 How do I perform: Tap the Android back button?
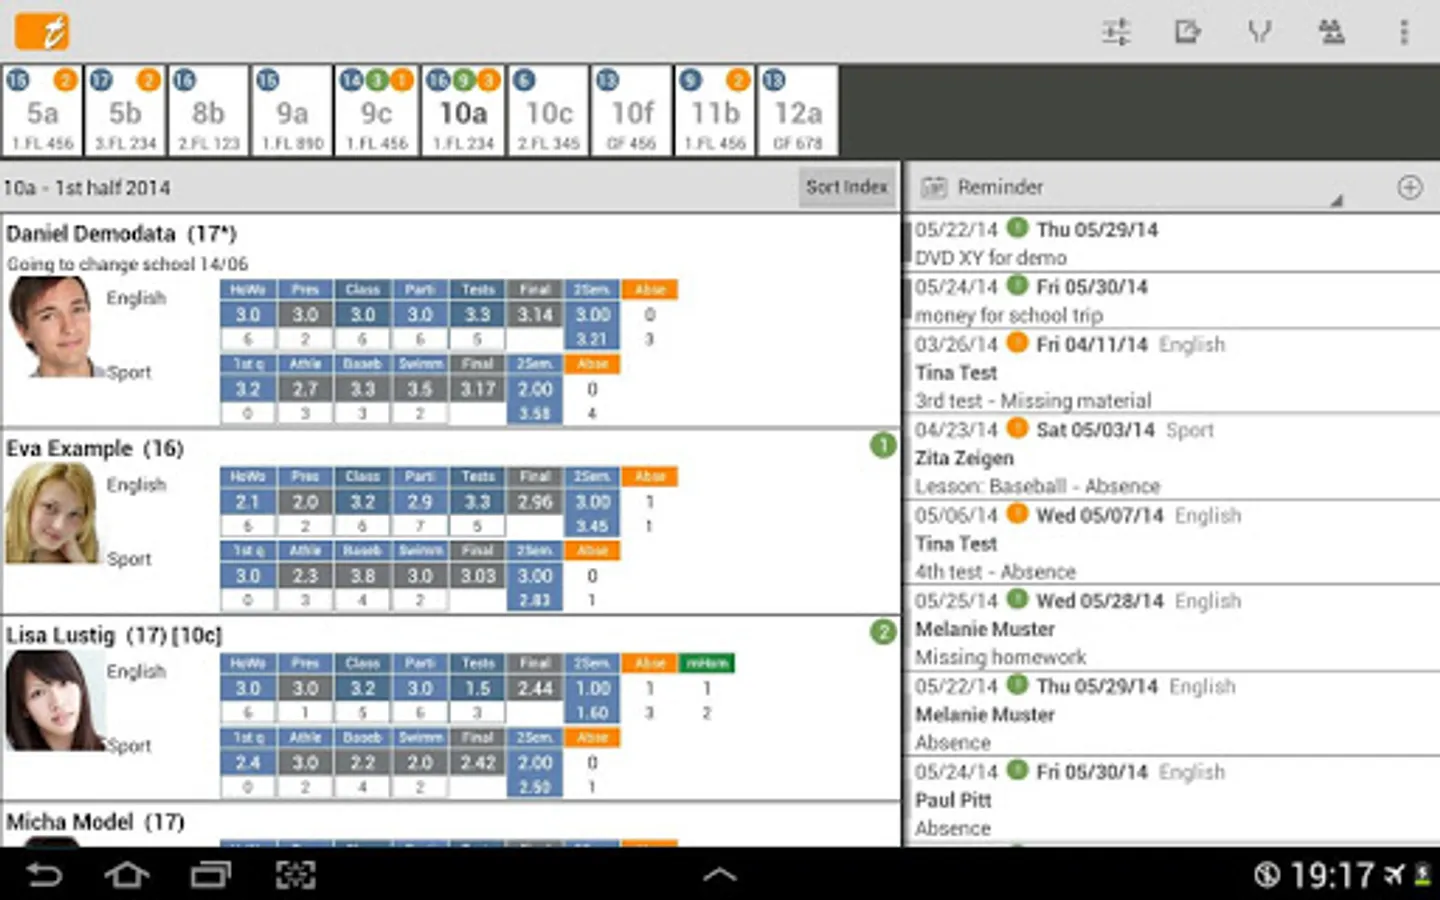tap(43, 875)
